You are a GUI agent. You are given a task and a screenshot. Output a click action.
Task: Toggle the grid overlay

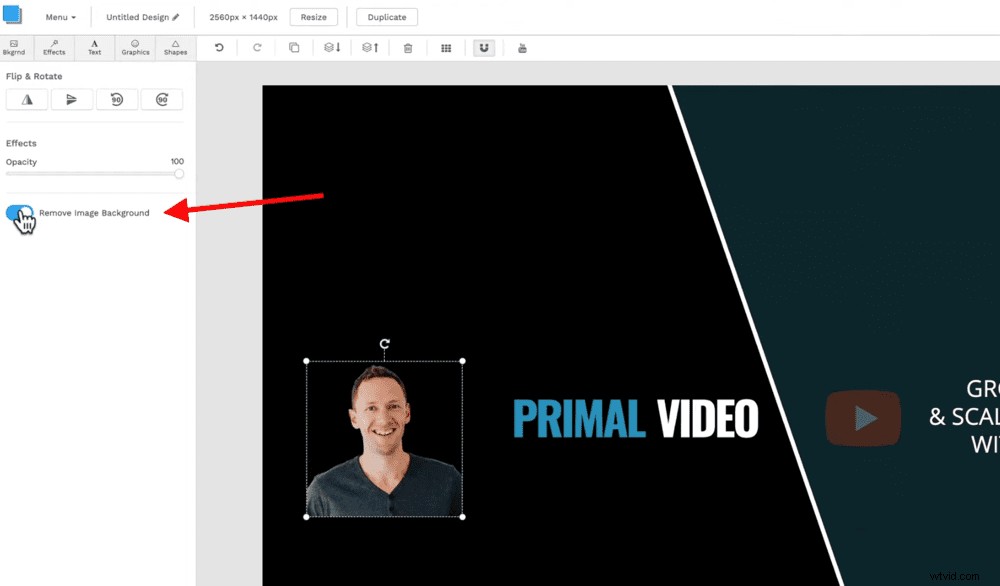446,47
